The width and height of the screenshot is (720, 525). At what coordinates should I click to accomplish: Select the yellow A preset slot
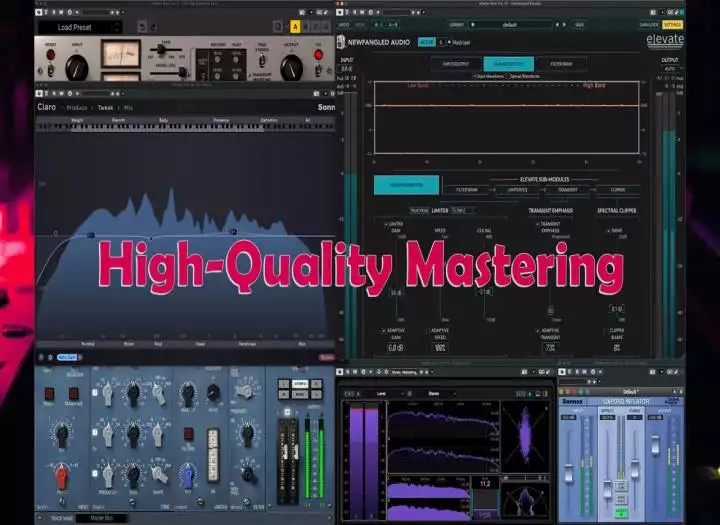295,27
